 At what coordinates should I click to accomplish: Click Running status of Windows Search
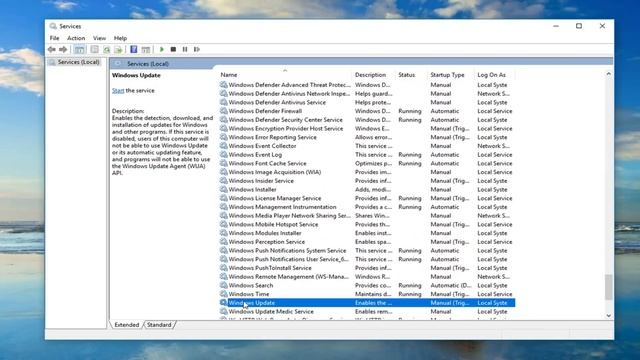[x=410, y=285]
